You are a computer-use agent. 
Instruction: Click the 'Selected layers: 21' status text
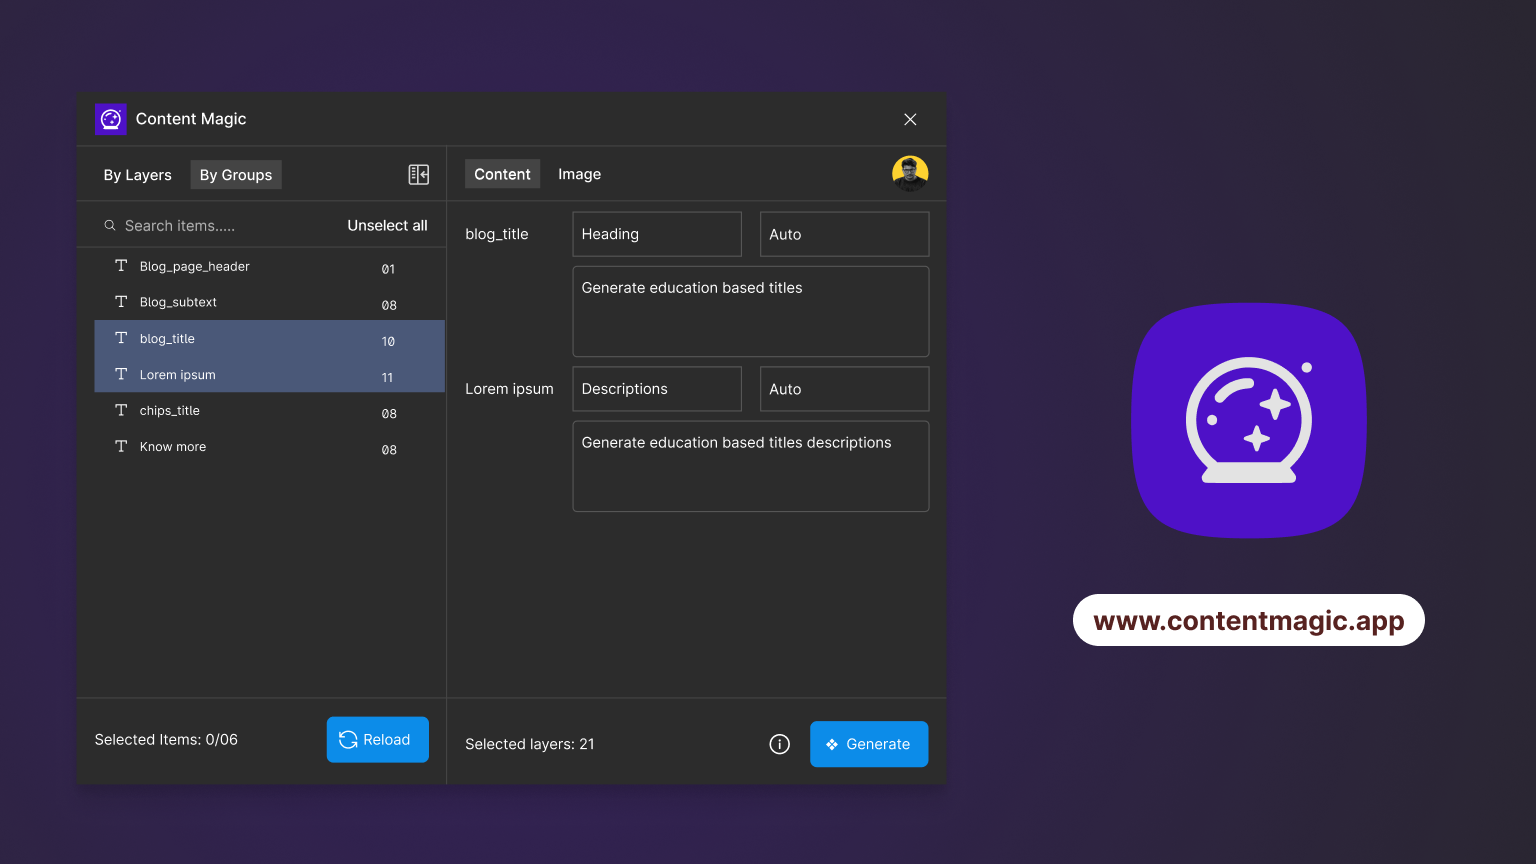[530, 744]
